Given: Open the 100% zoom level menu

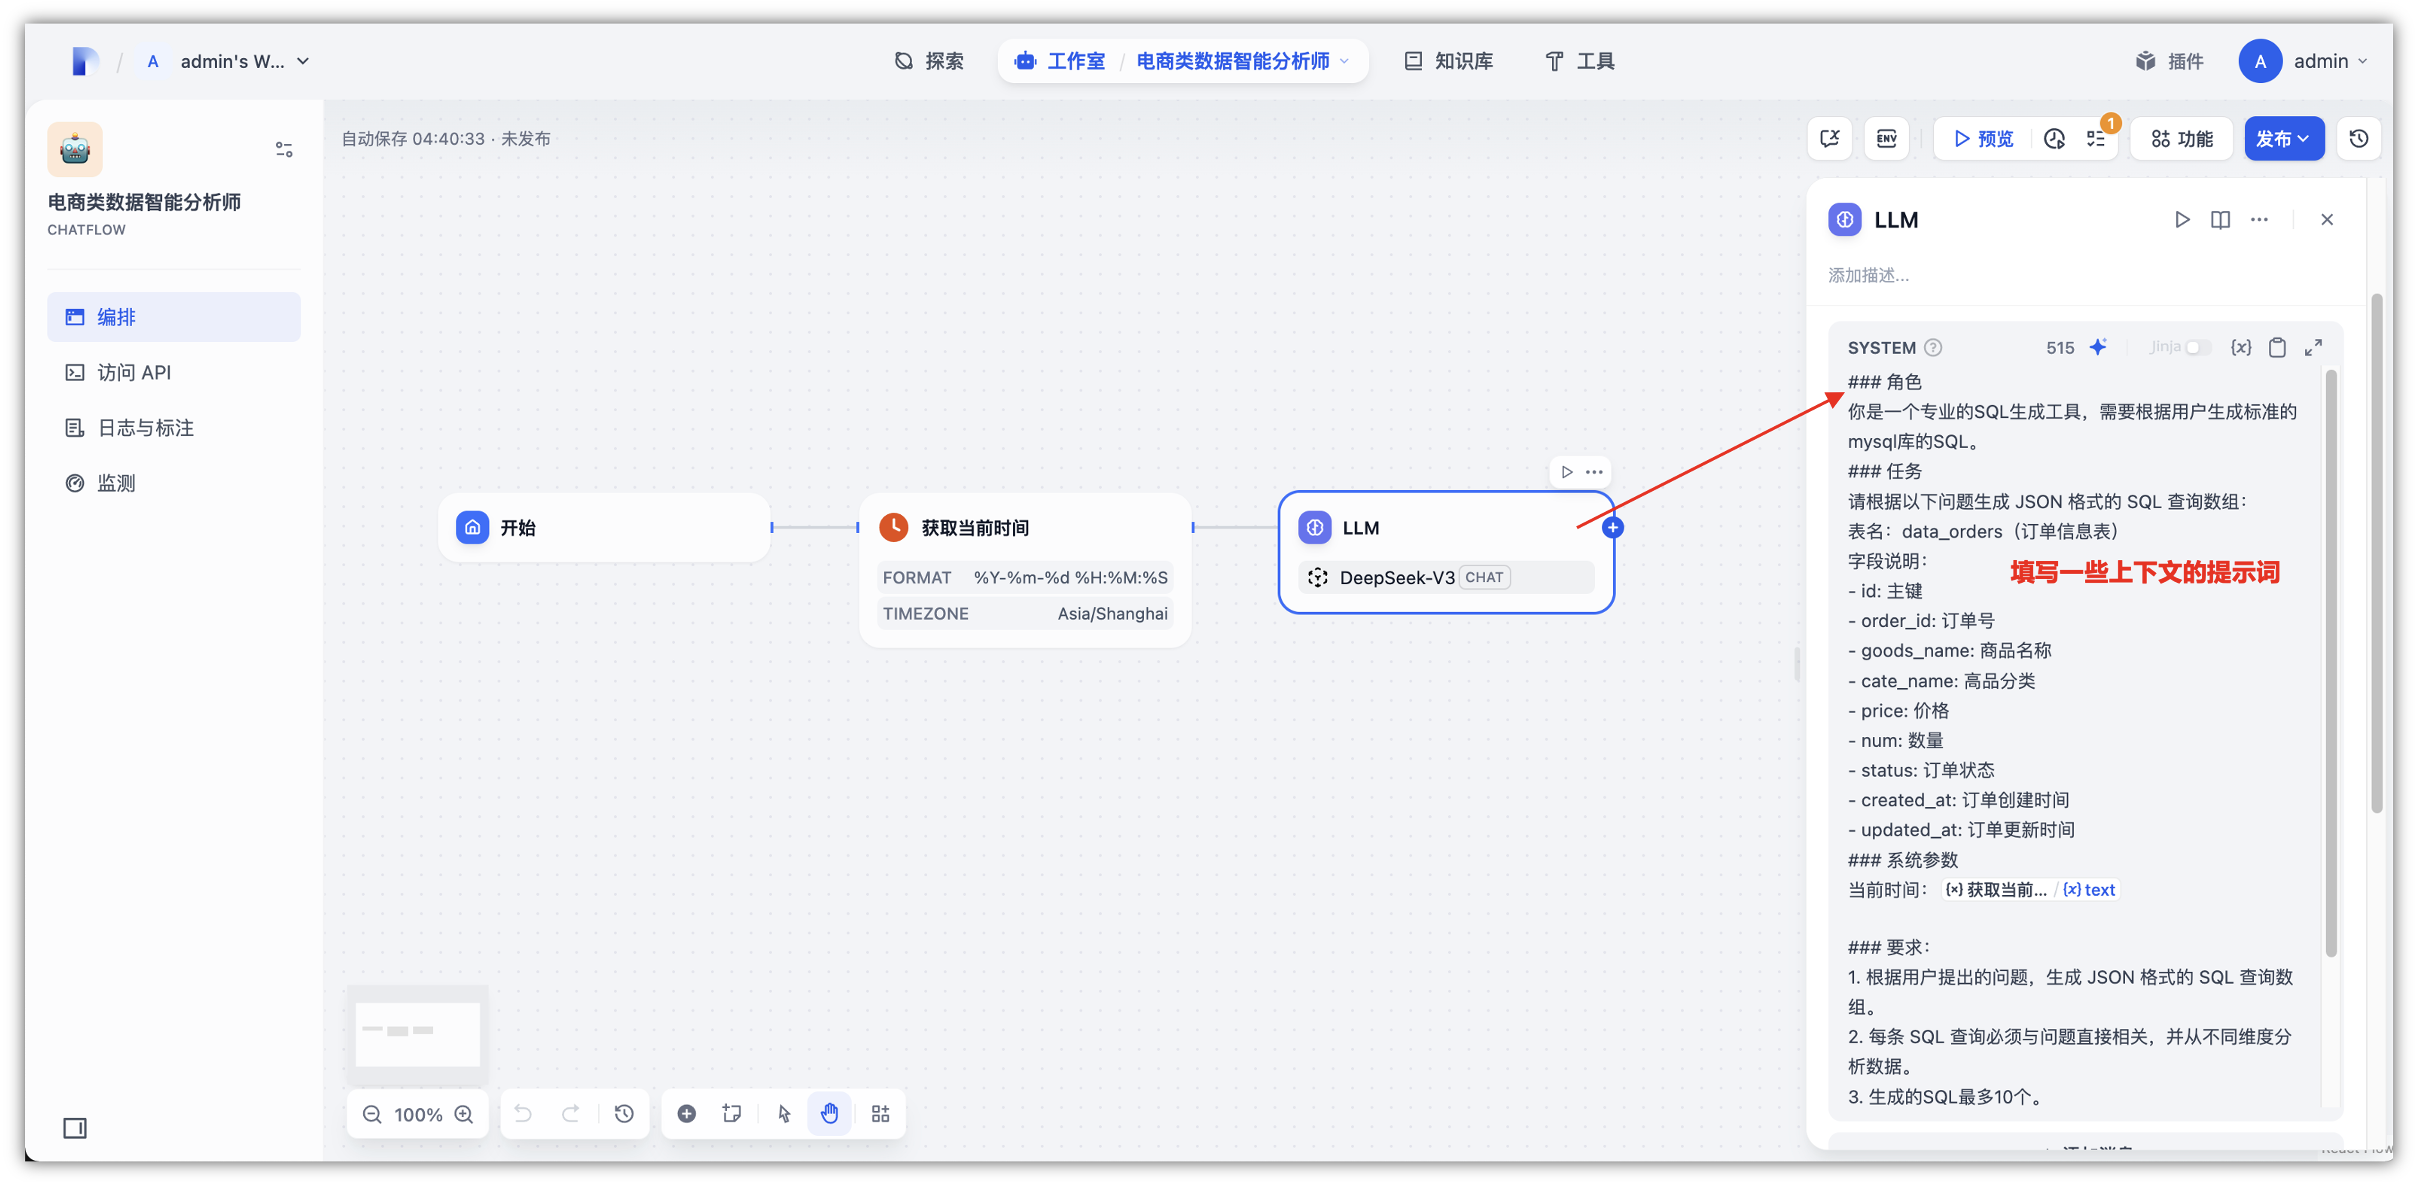Looking at the screenshot, I should pyautogui.click(x=418, y=1114).
